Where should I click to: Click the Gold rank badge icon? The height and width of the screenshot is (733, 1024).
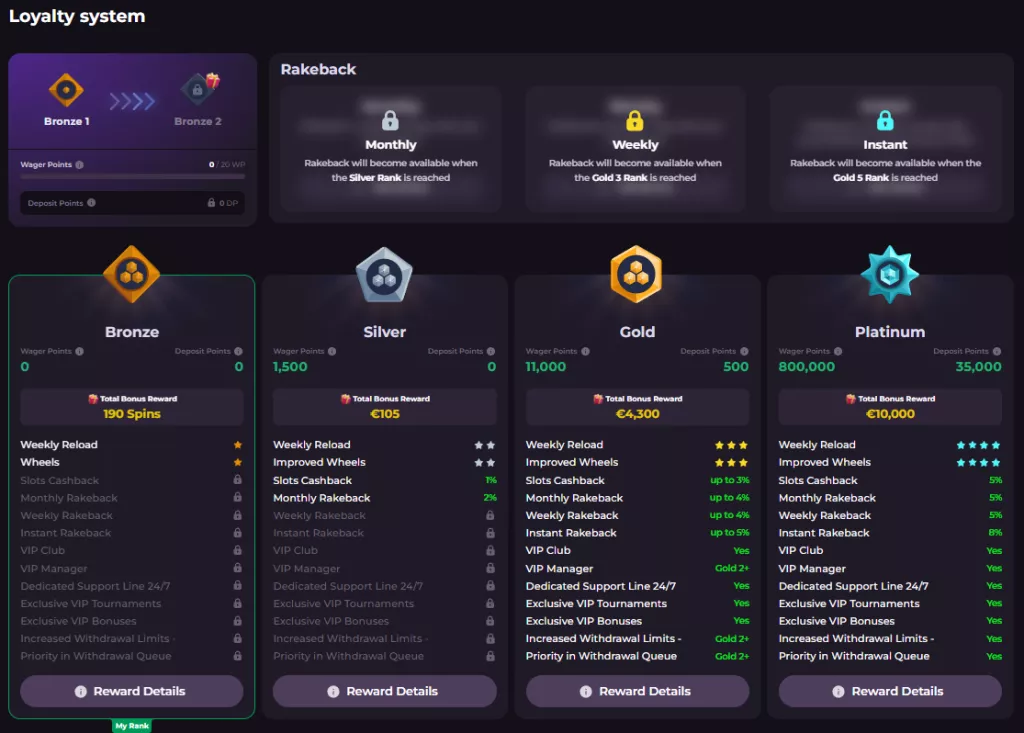pos(637,274)
